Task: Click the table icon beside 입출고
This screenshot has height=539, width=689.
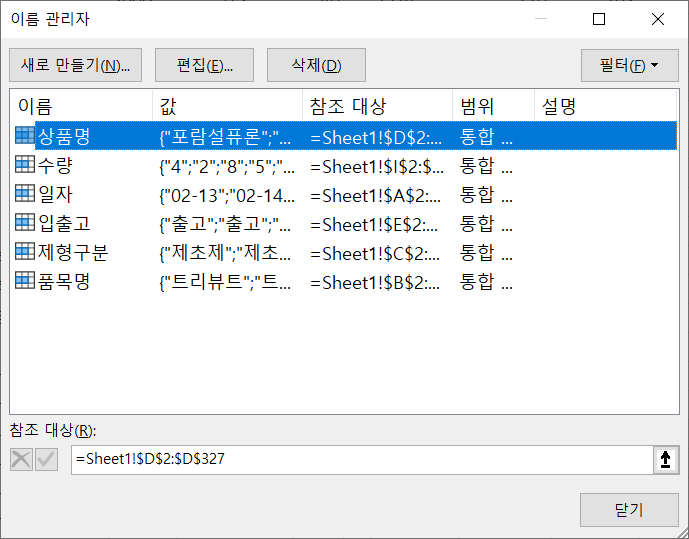Action: 25,222
